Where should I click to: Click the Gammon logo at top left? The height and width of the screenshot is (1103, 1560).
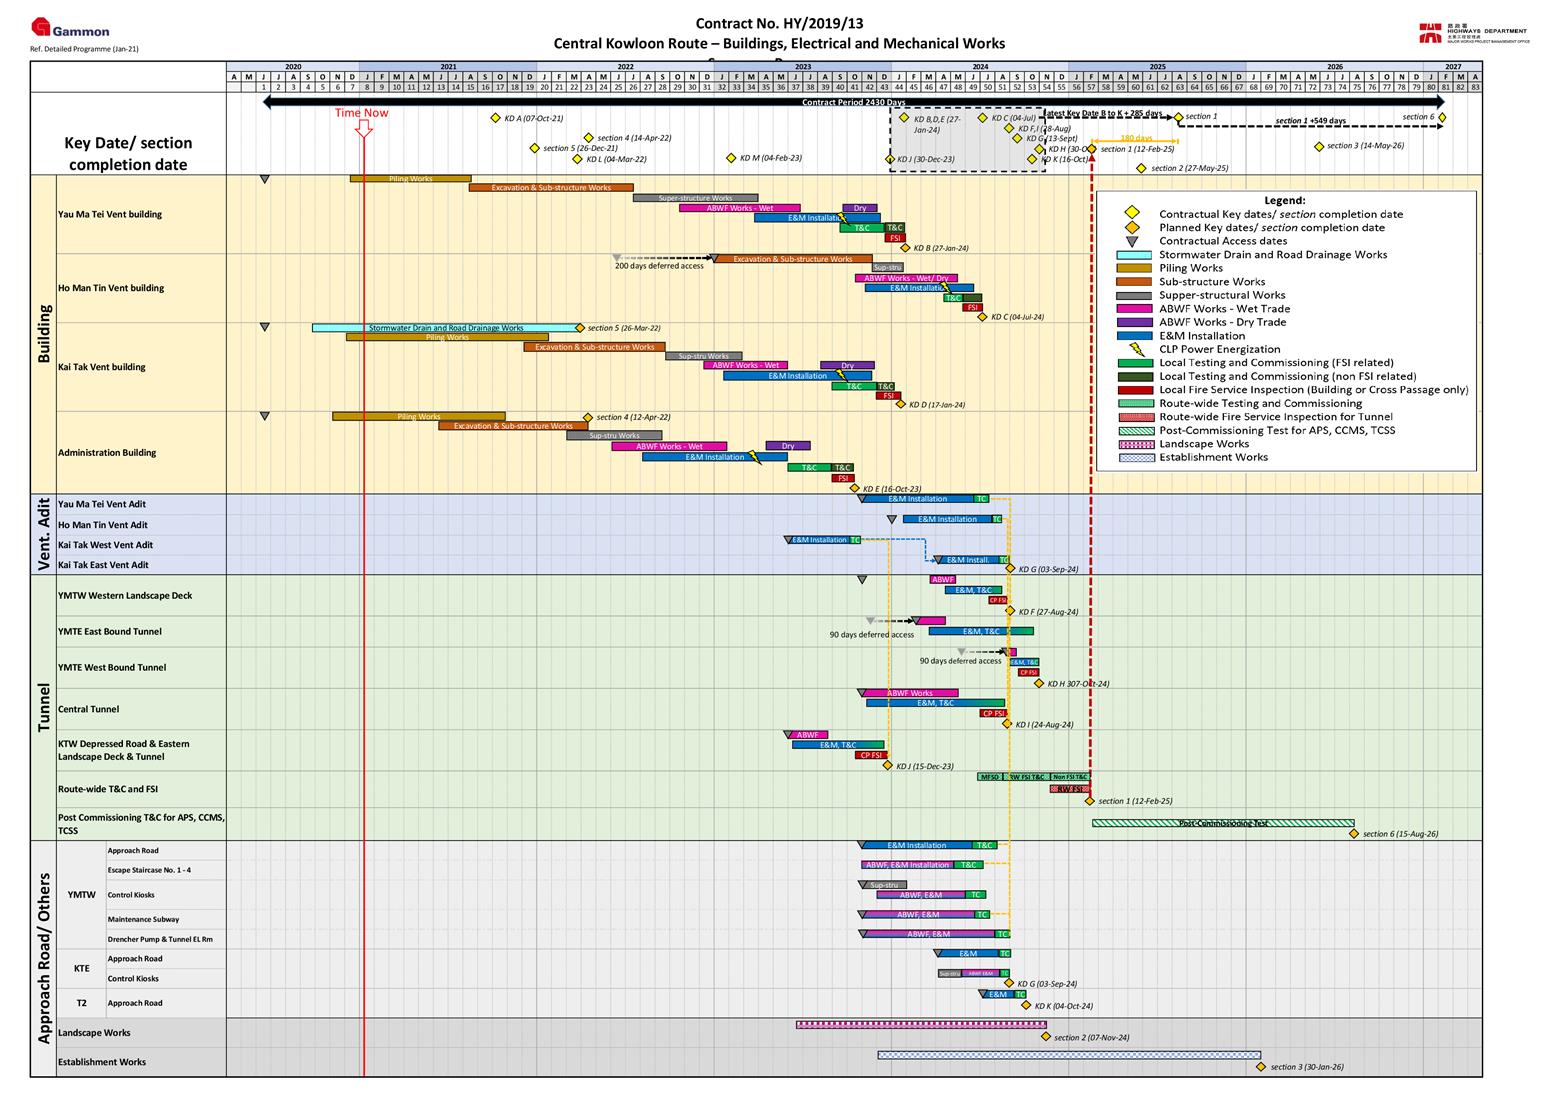70,29
